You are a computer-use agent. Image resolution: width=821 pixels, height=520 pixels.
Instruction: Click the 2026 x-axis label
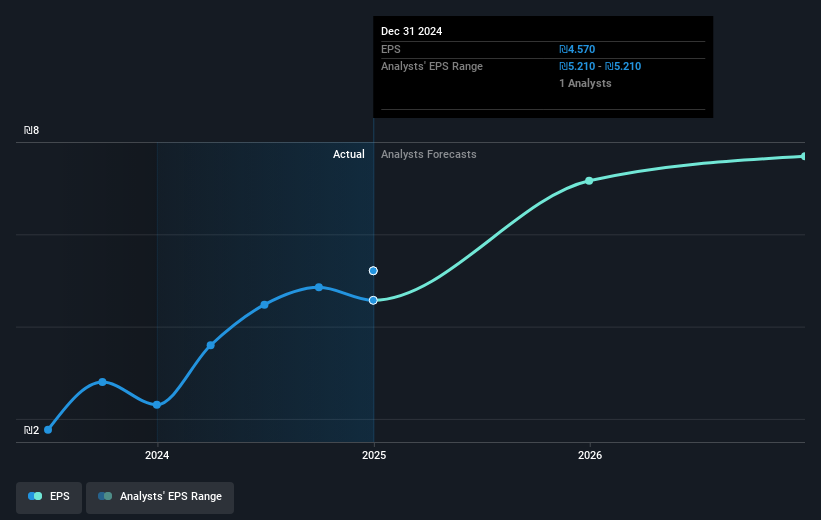click(590, 455)
